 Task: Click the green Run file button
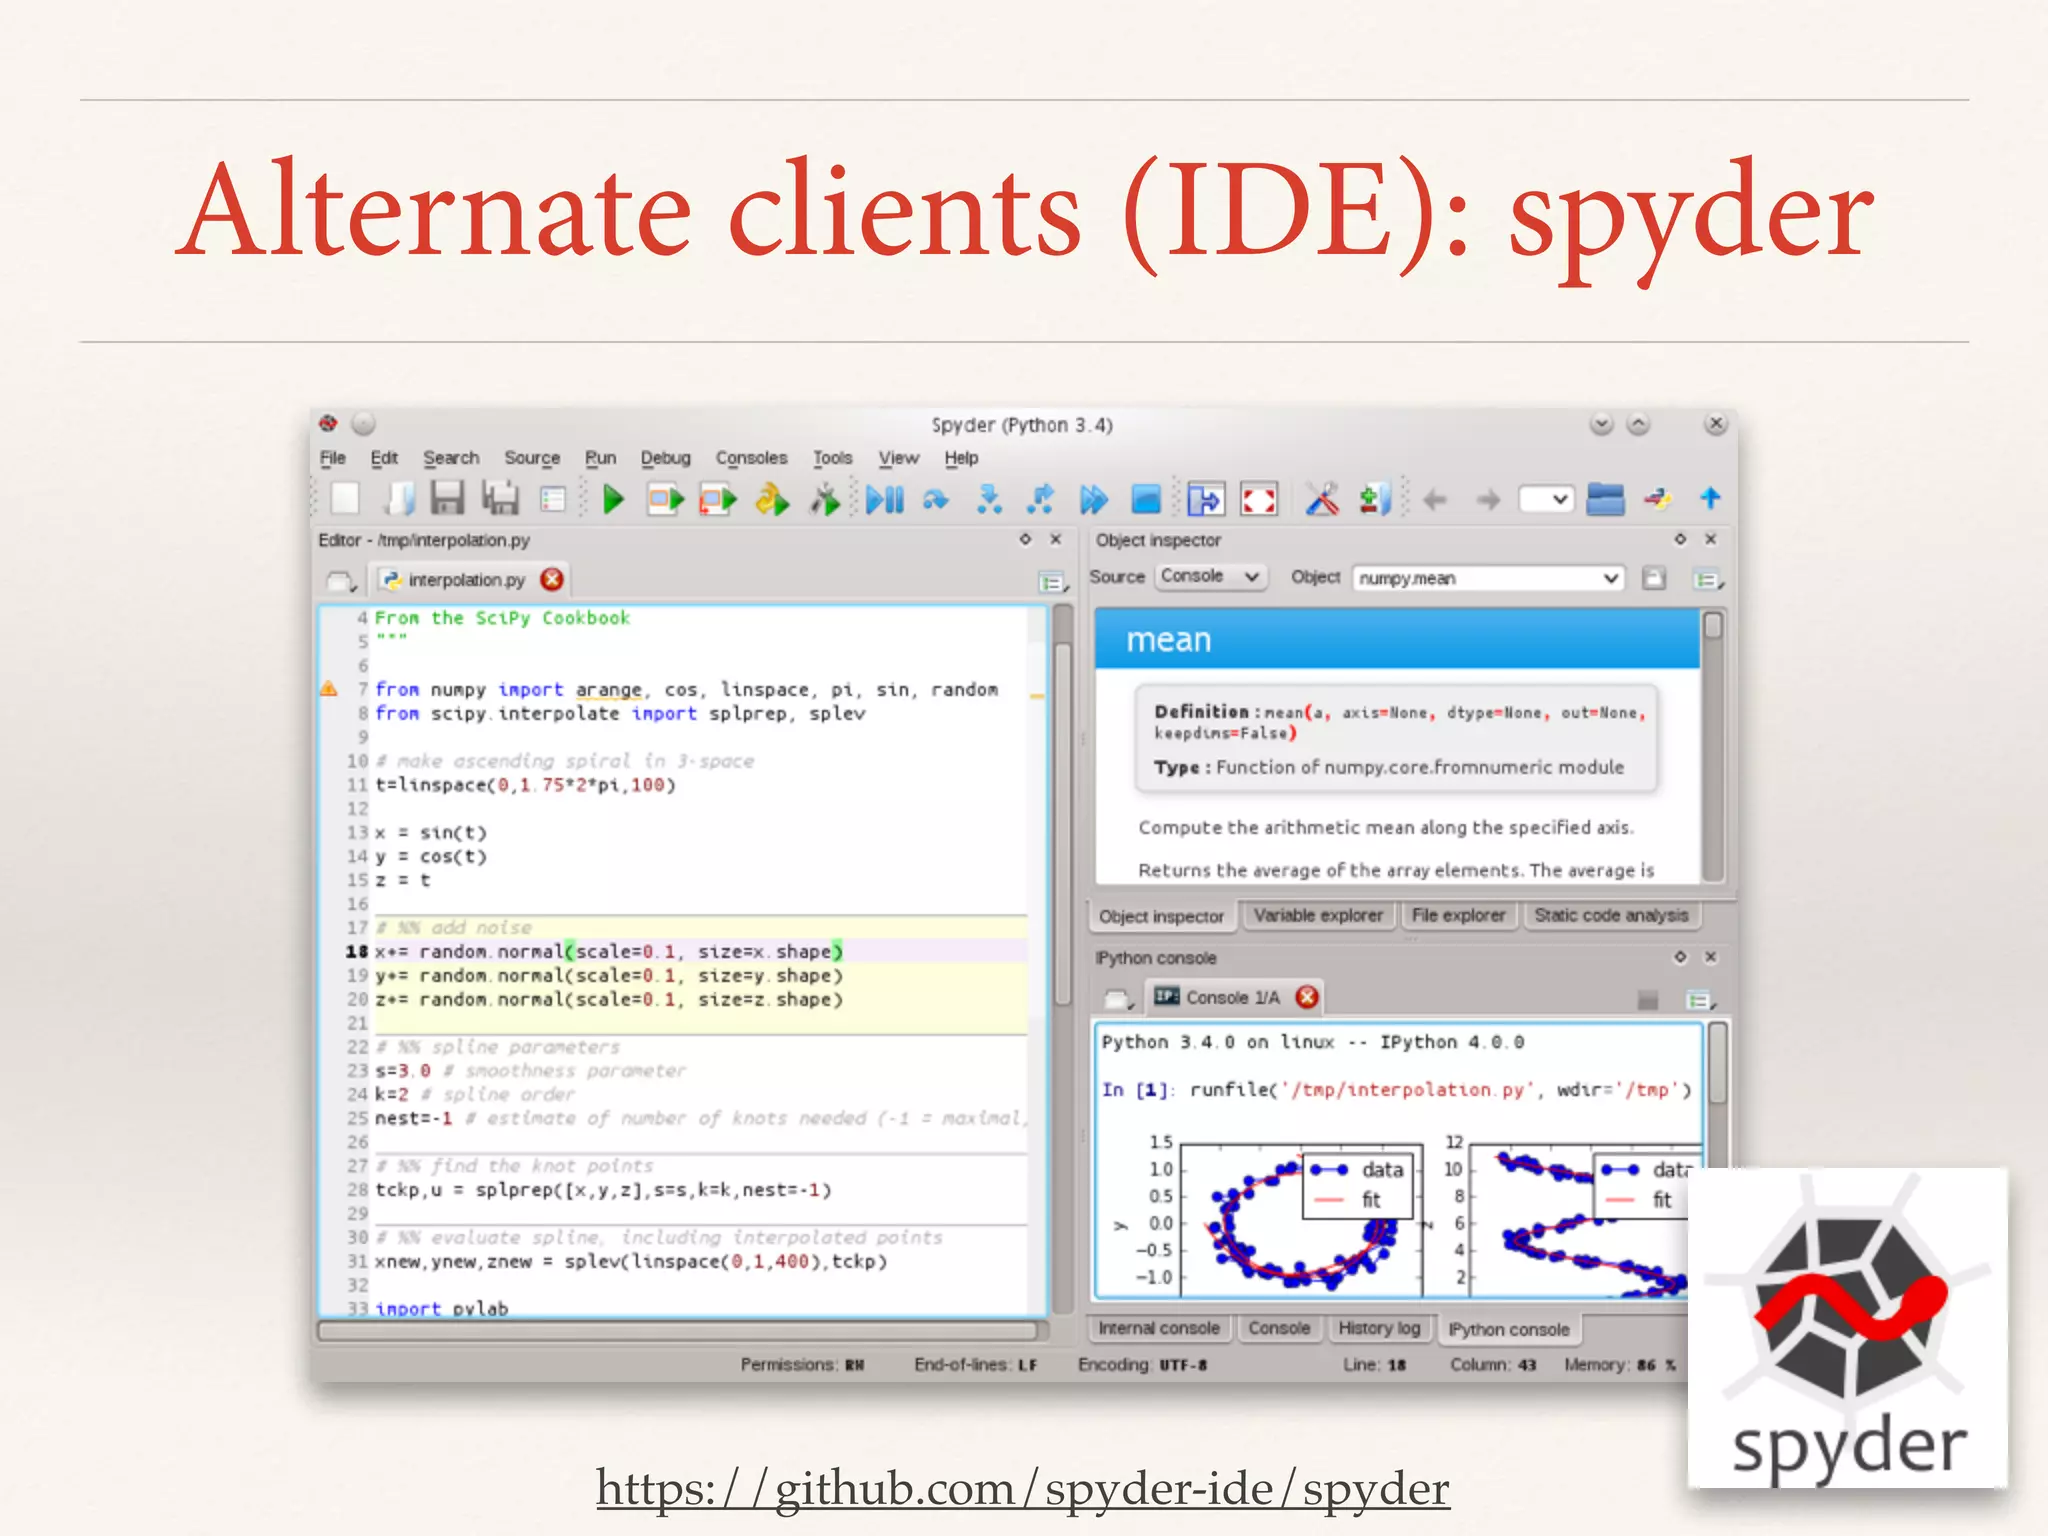point(613,498)
